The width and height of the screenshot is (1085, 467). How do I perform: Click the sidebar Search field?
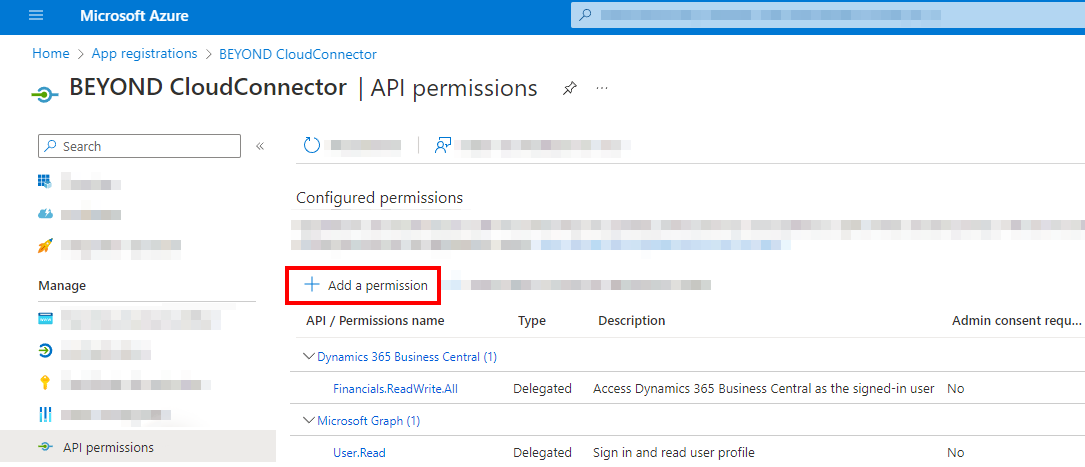pyautogui.click(x=140, y=146)
